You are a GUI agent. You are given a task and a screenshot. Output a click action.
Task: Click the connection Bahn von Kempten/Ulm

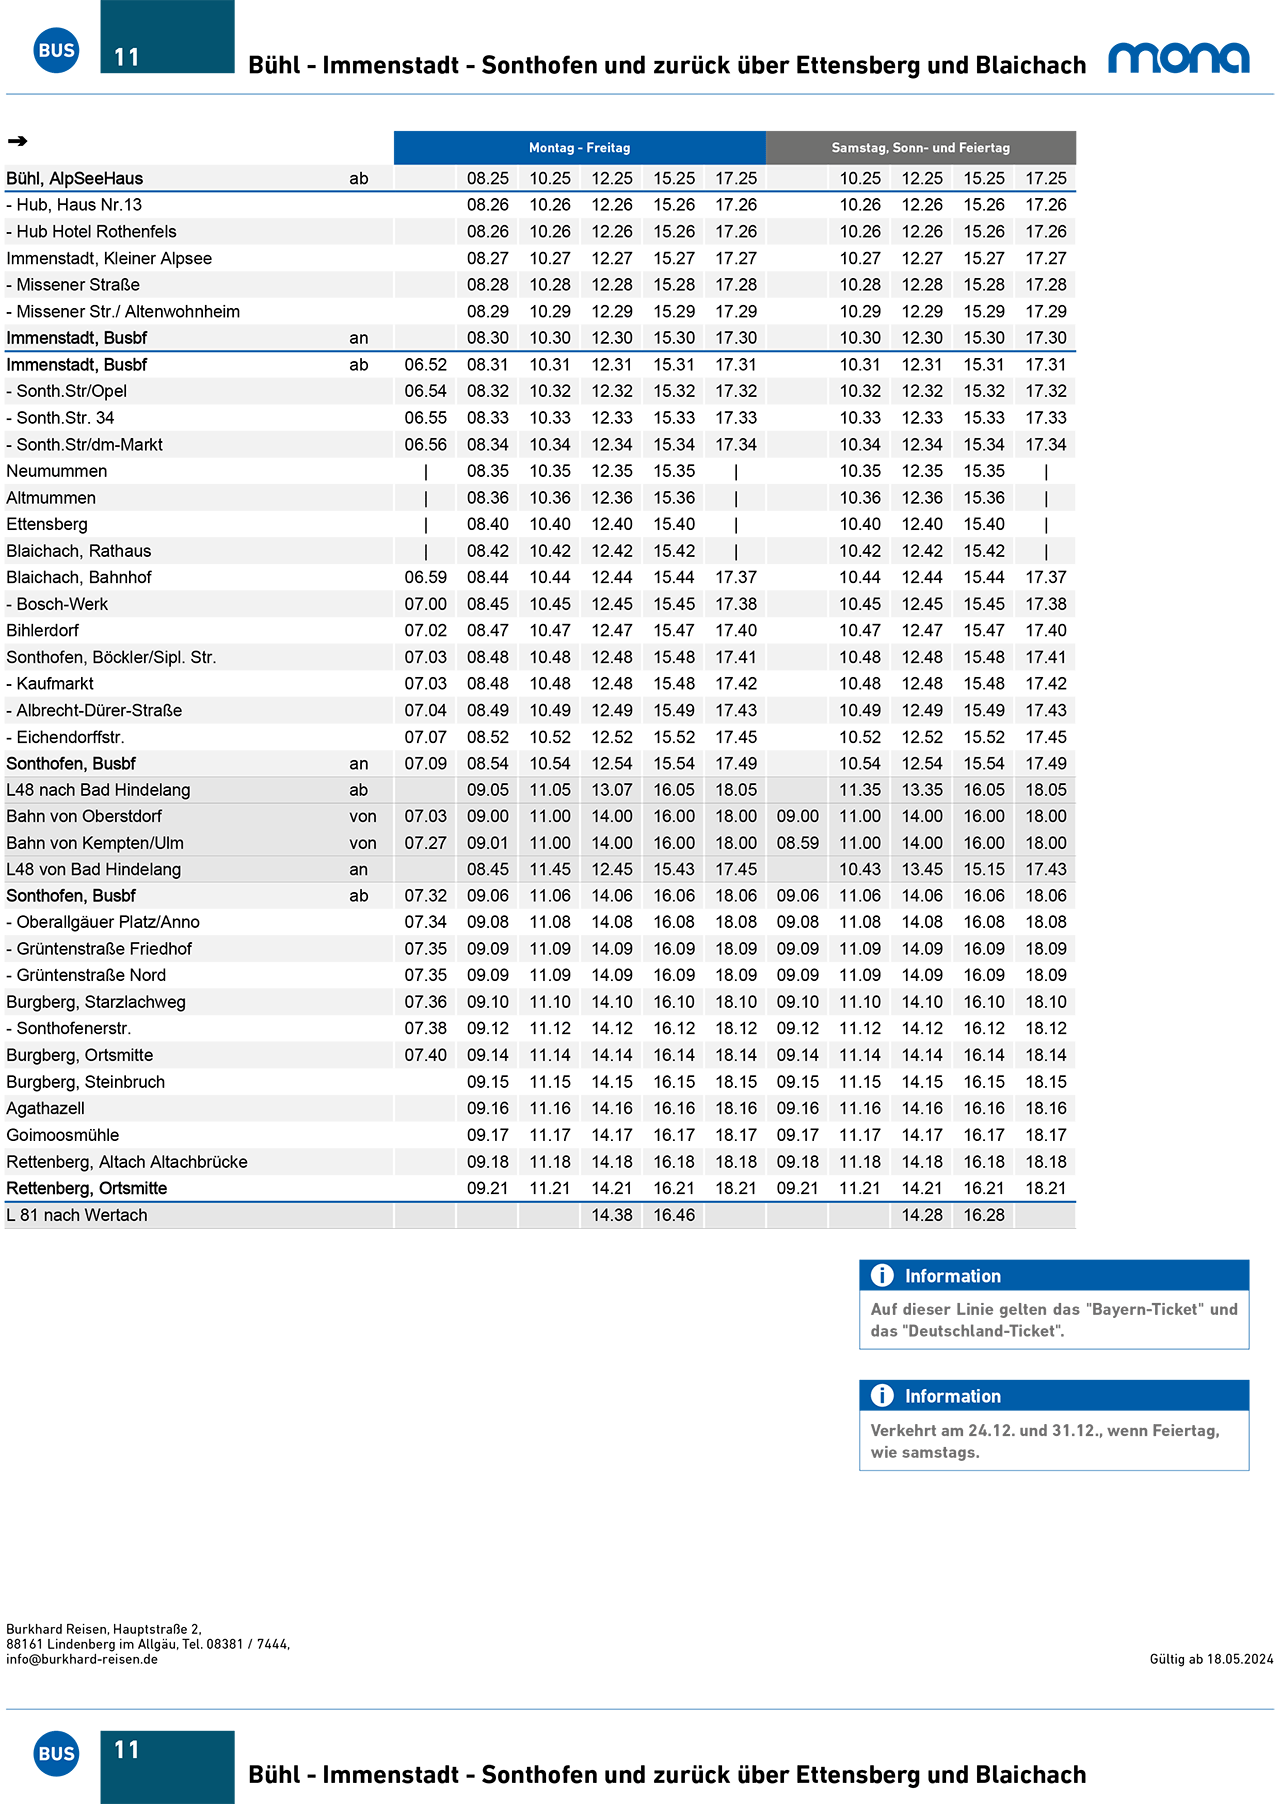95,843
